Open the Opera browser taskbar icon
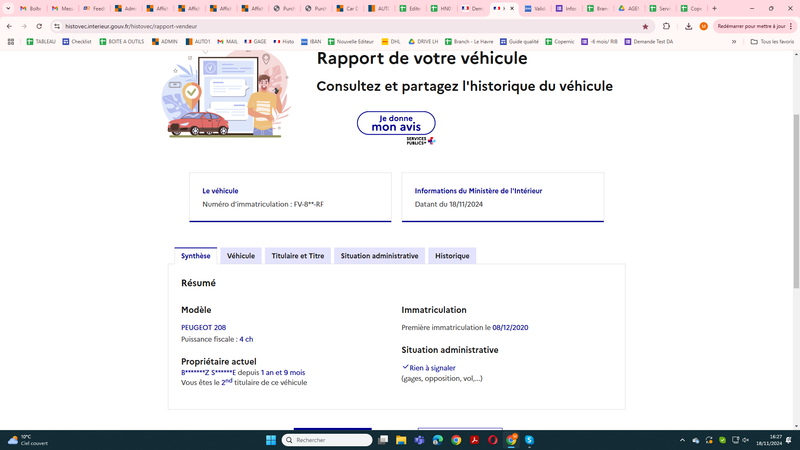The width and height of the screenshot is (800, 450). coord(492,440)
